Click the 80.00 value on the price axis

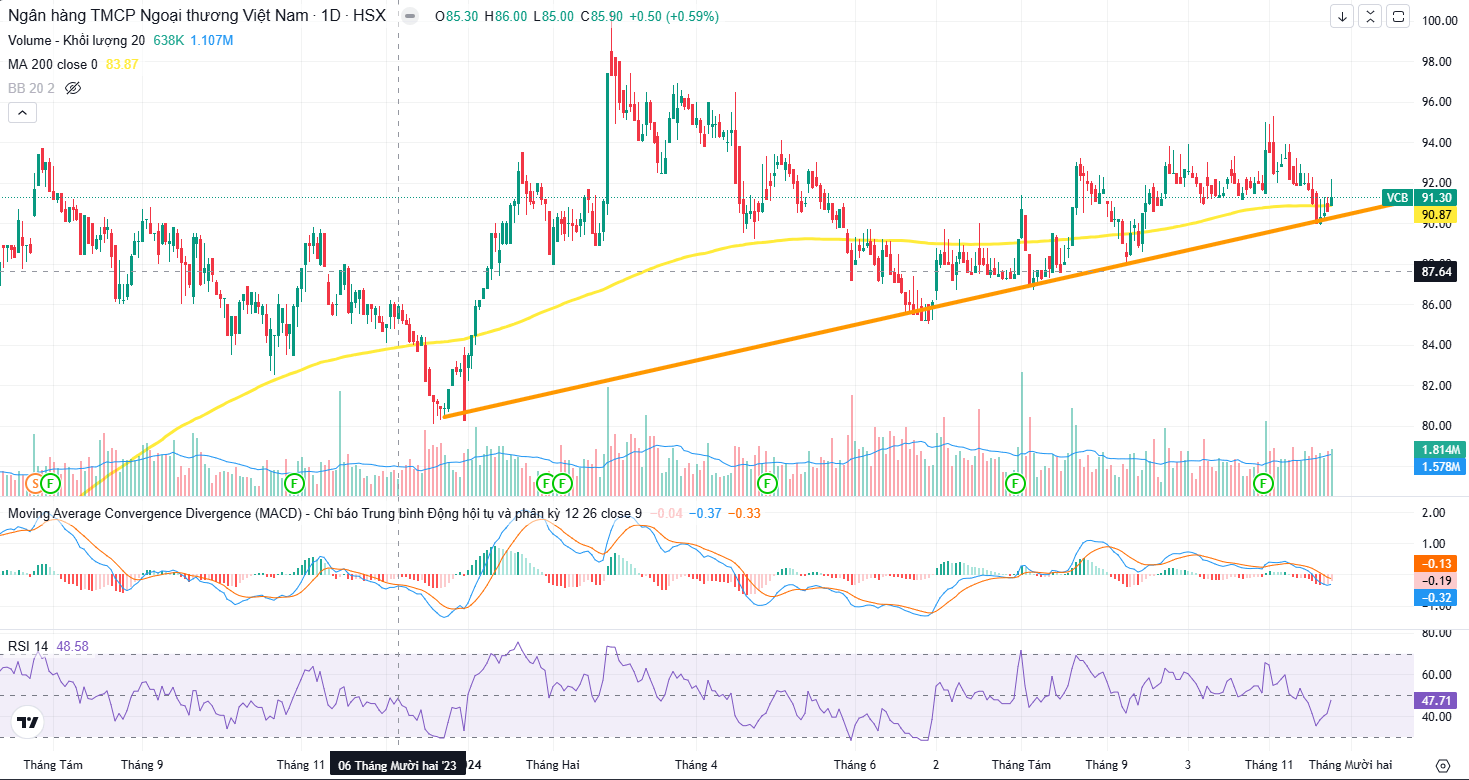[1438, 426]
